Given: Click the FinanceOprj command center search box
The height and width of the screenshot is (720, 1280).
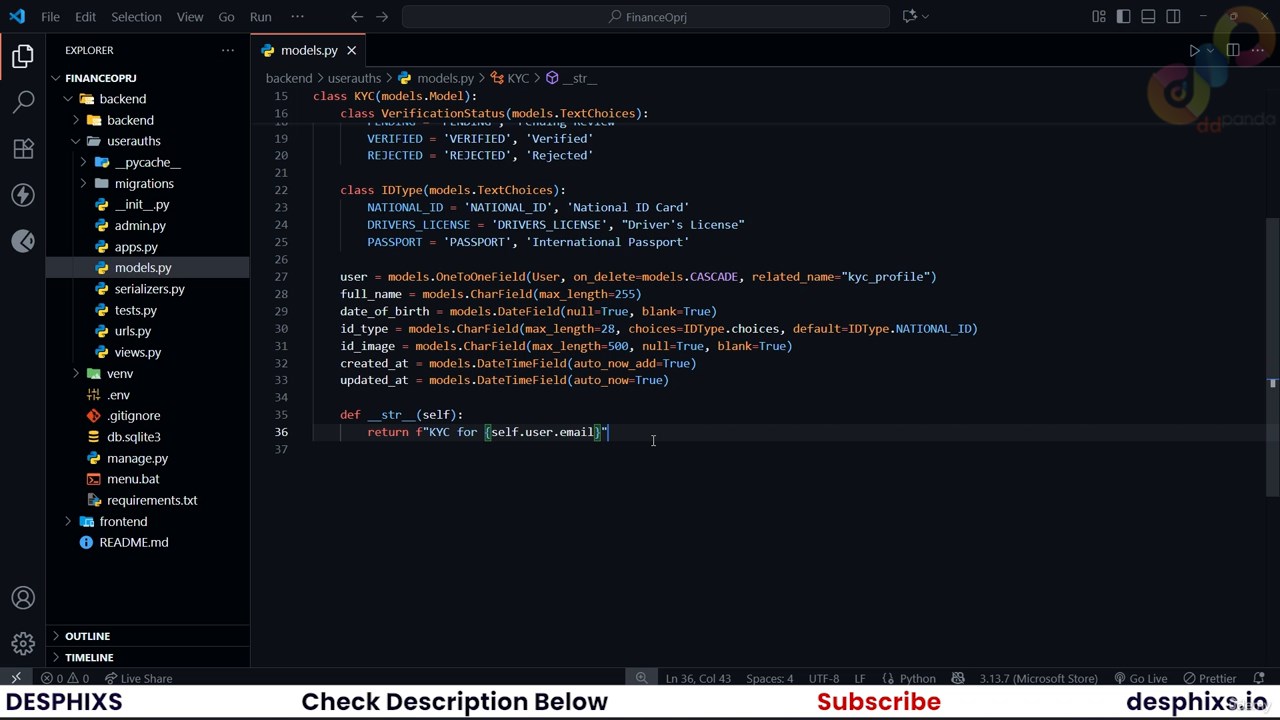Looking at the screenshot, I should tap(646, 17).
